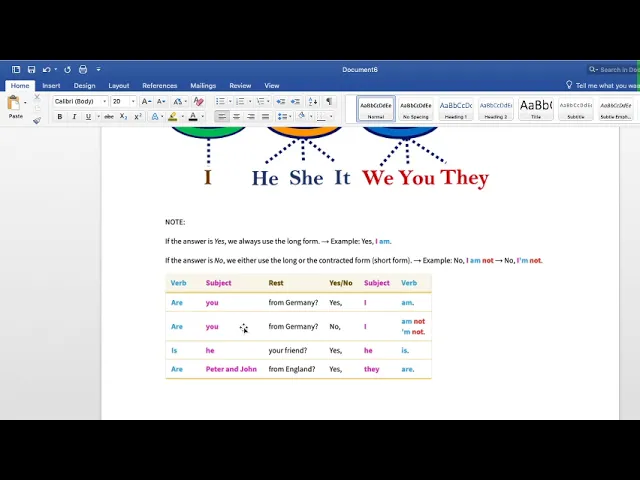Open the View tab
Image resolution: width=640 pixels, height=480 pixels.
pos(272,86)
